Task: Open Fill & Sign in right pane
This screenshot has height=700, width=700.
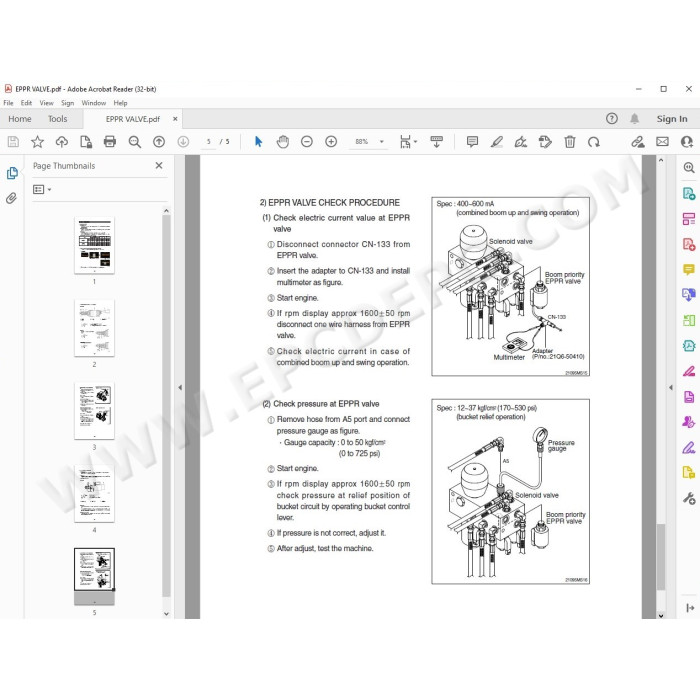Action: click(689, 448)
